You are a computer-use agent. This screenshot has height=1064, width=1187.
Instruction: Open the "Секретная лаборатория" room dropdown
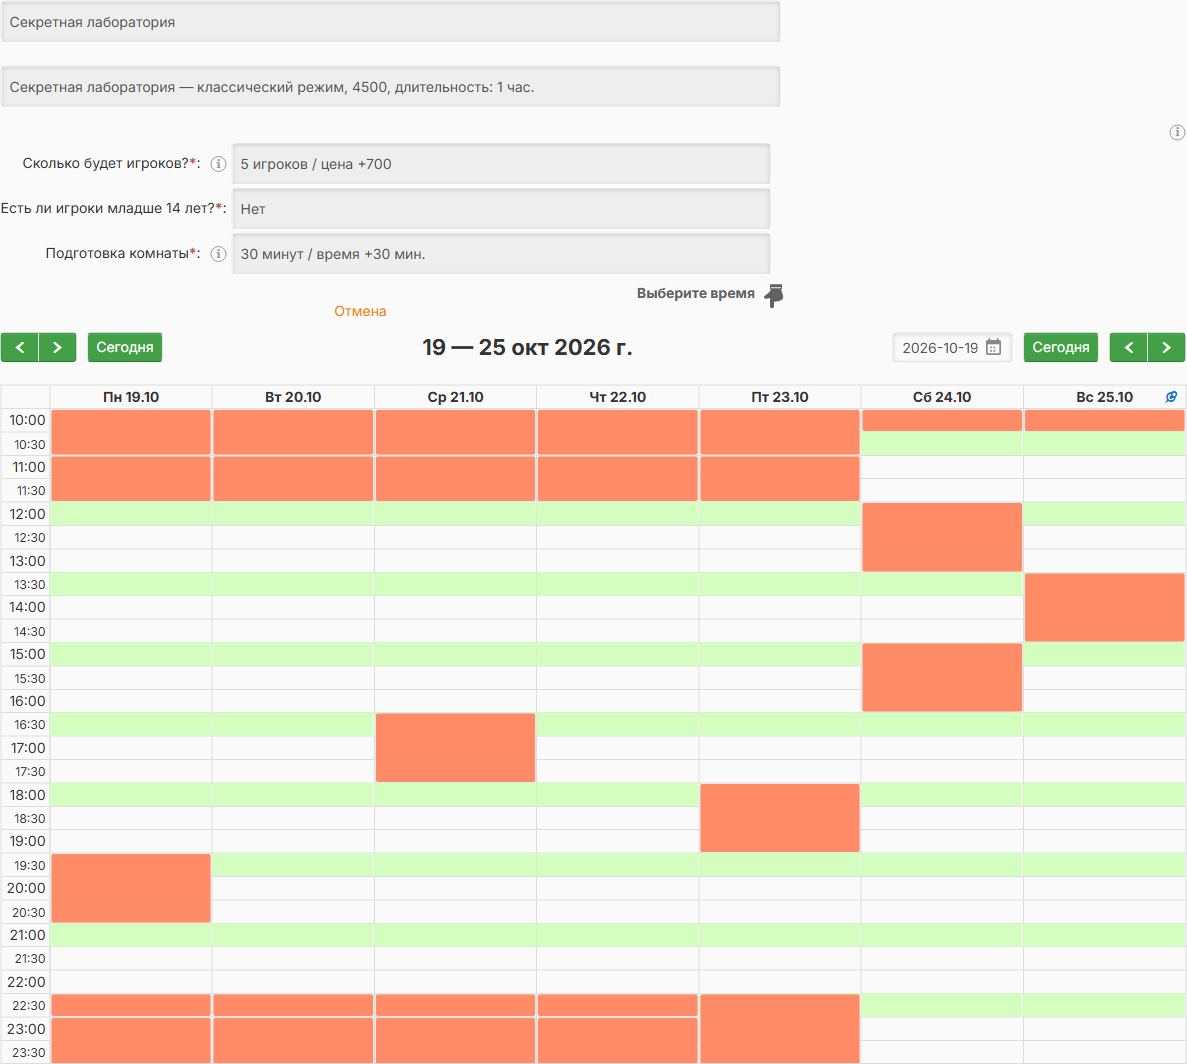(x=391, y=22)
